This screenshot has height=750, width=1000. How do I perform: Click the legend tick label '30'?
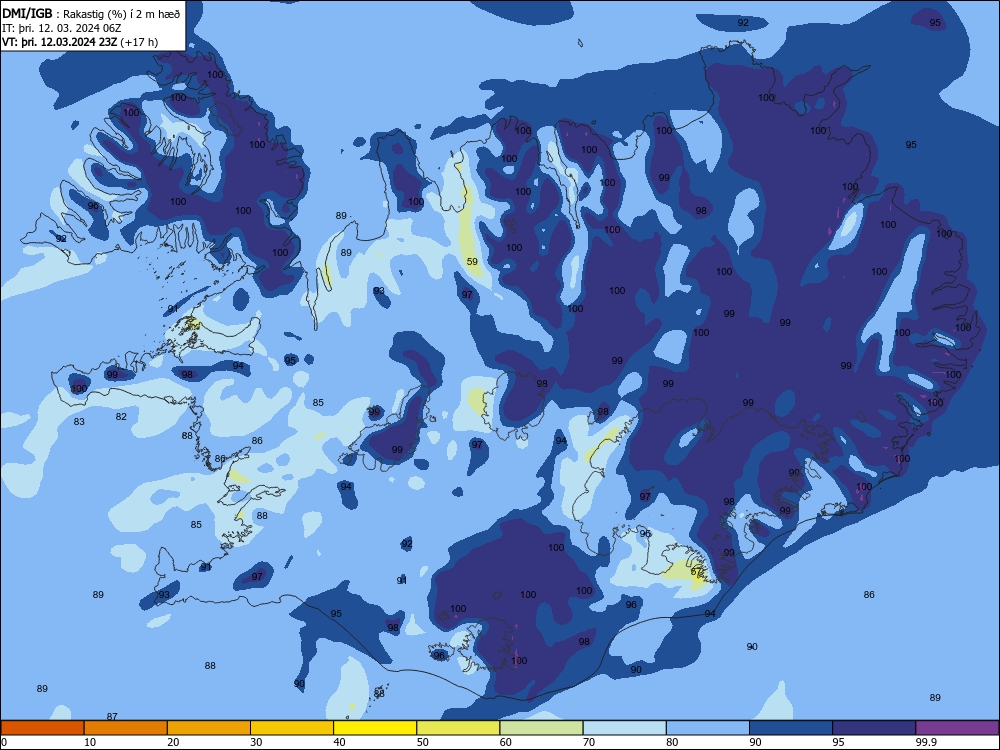coord(256,742)
